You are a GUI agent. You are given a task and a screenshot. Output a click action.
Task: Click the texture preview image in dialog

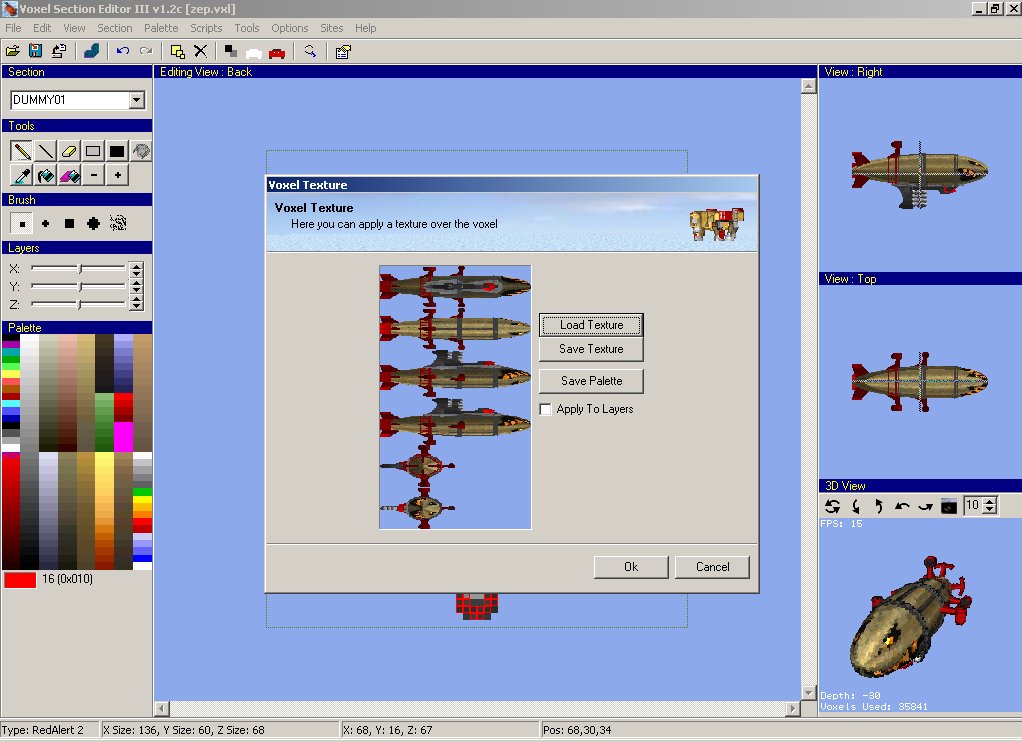coord(455,397)
